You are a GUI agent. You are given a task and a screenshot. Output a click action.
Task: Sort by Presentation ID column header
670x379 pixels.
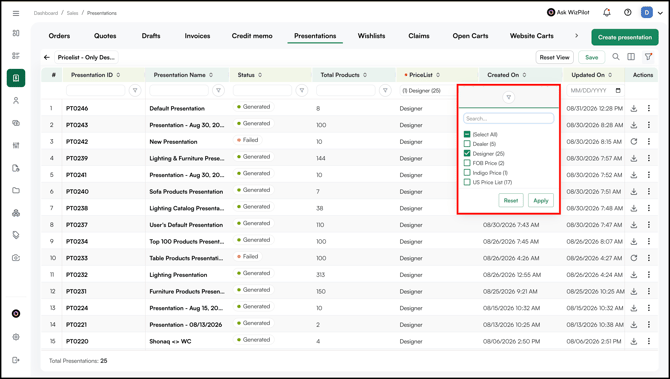tap(96, 75)
